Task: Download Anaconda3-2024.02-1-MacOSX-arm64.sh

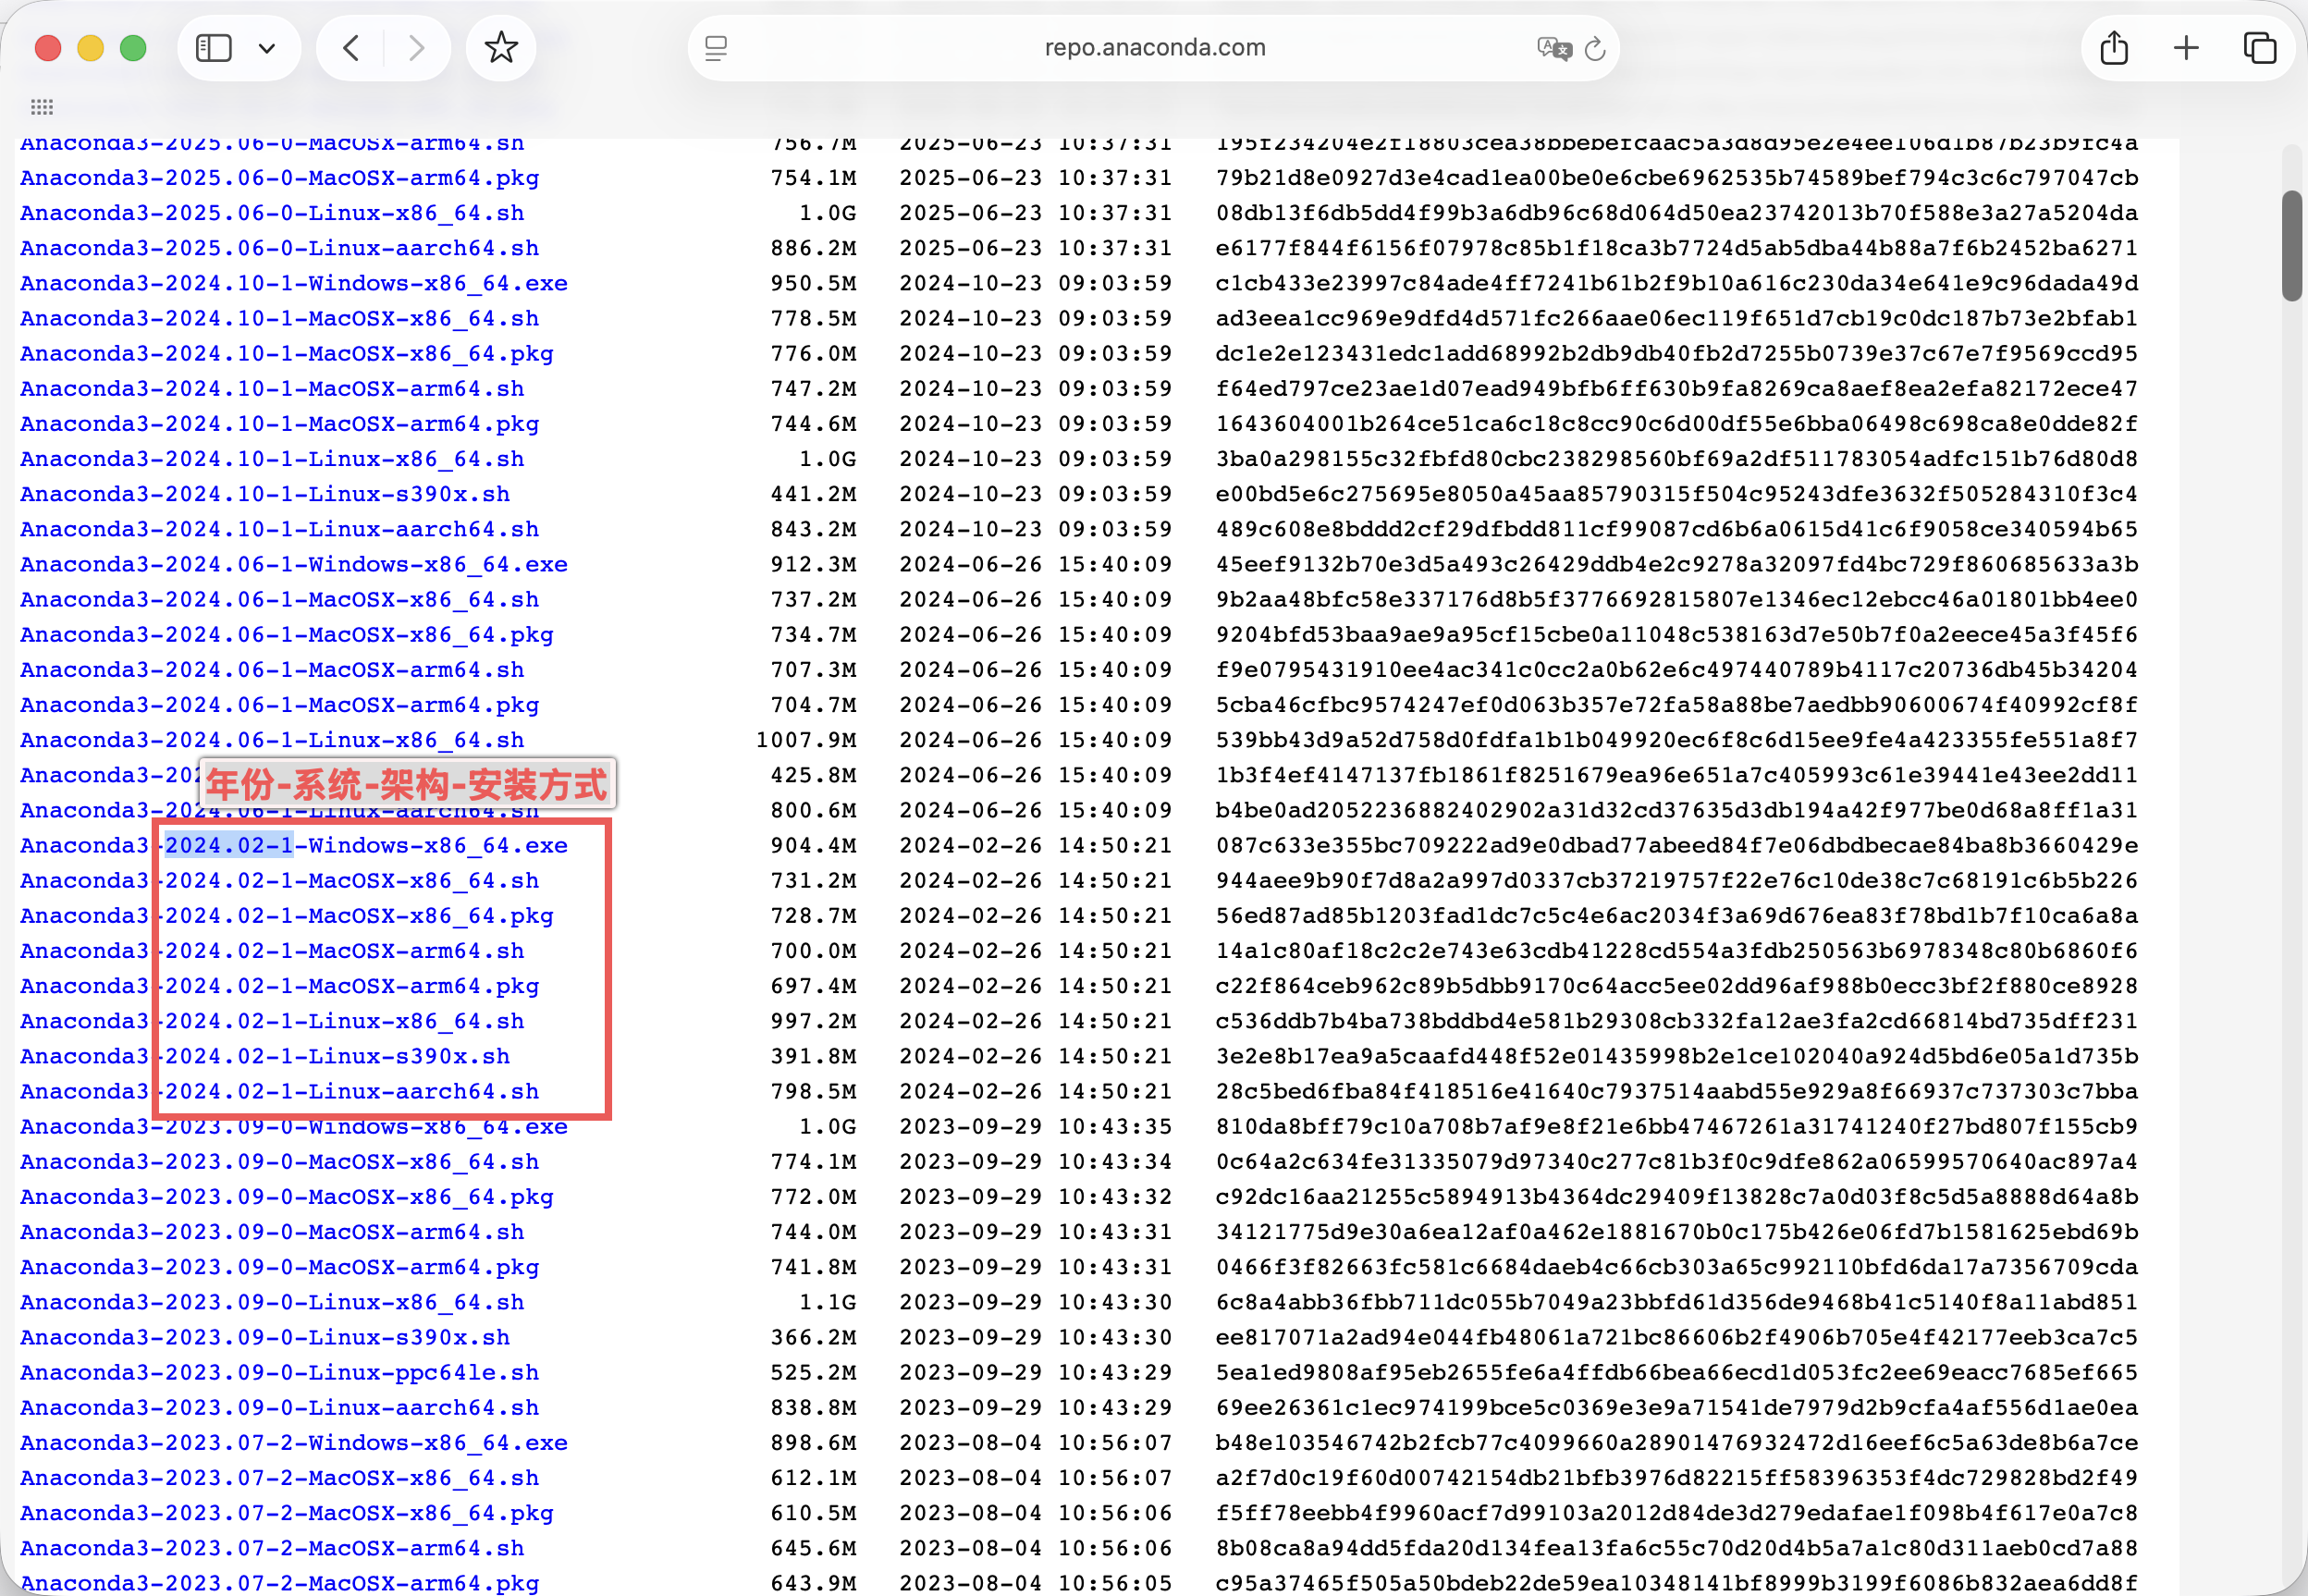Action: [272, 951]
